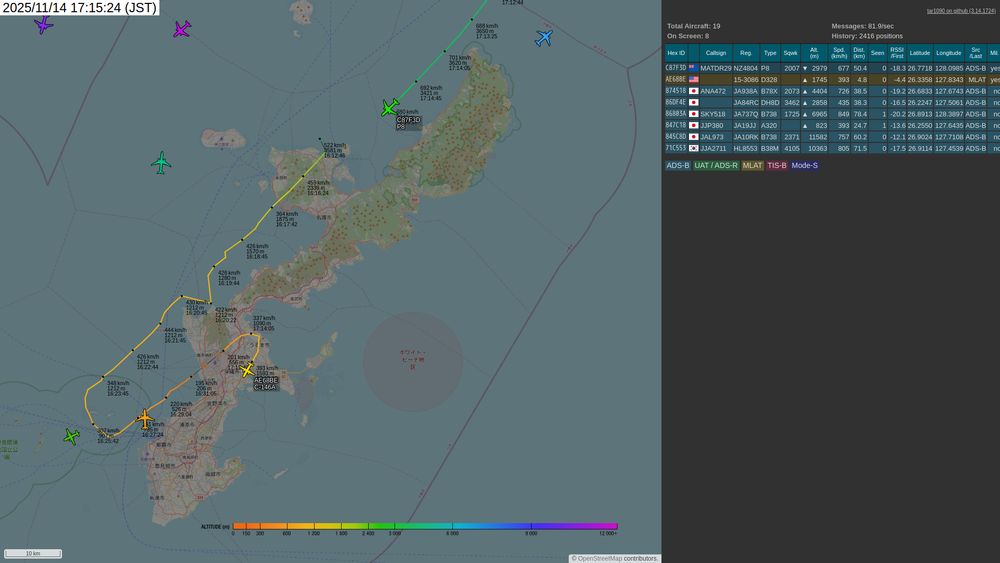Click the Mode-S source legend tag
This screenshot has width=1000, height=563.
(x=804, y=165)
